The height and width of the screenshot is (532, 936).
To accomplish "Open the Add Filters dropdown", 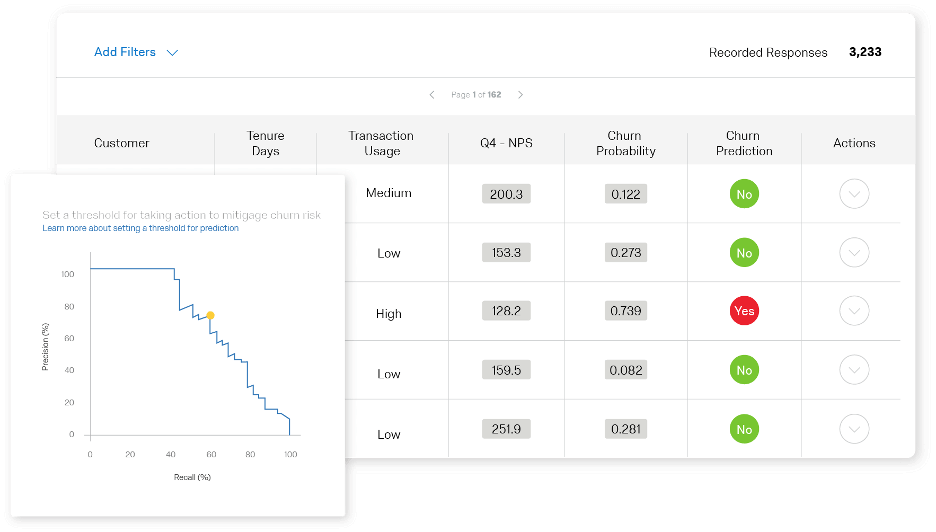I will 135,52.
